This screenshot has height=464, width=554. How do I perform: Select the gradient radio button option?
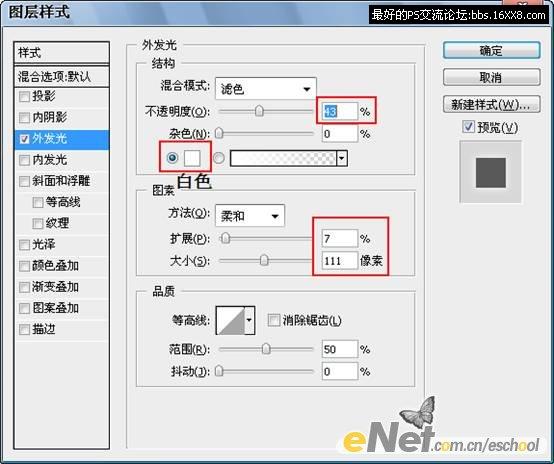coord(219,158)
